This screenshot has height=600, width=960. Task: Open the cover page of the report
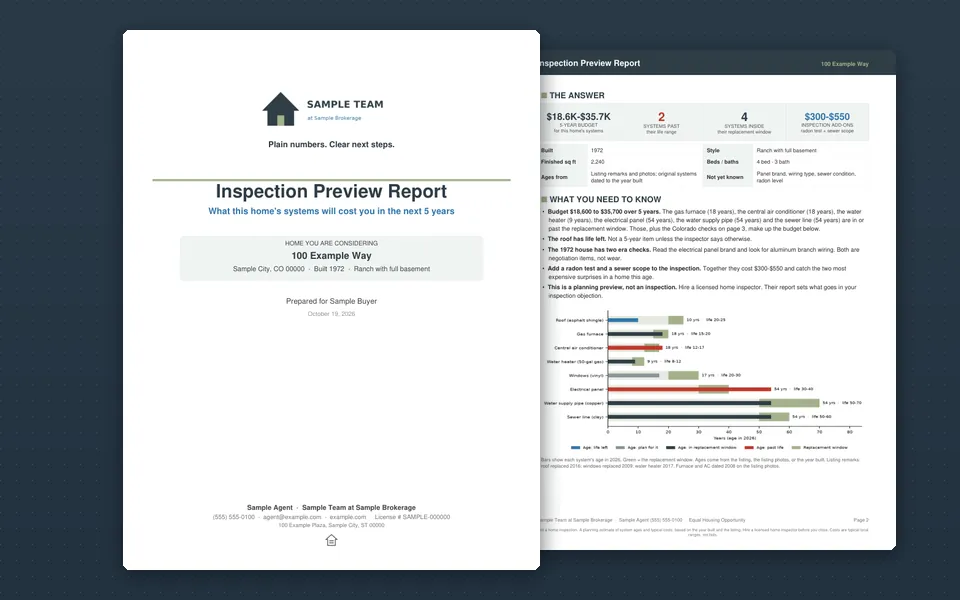tap(331, 300)
